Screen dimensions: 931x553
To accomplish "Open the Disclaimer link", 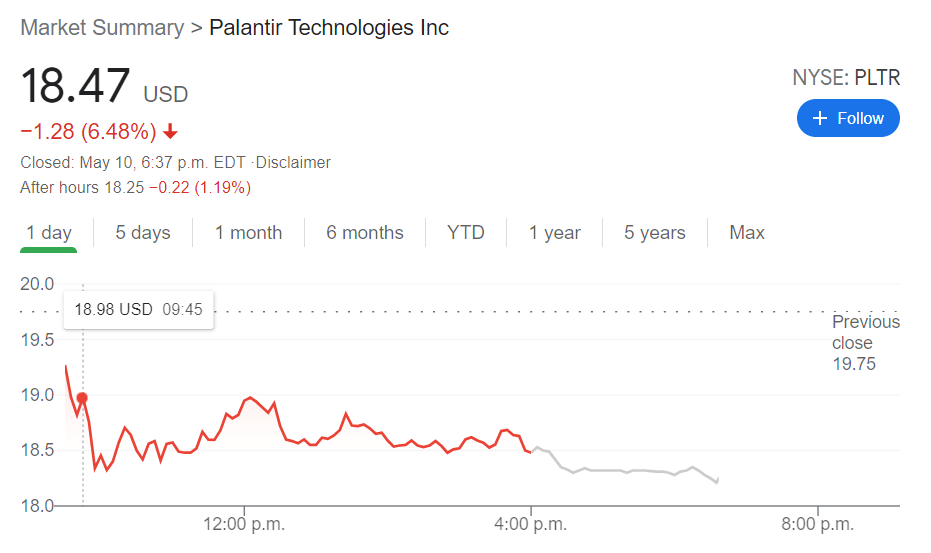I will click(294, 162).
